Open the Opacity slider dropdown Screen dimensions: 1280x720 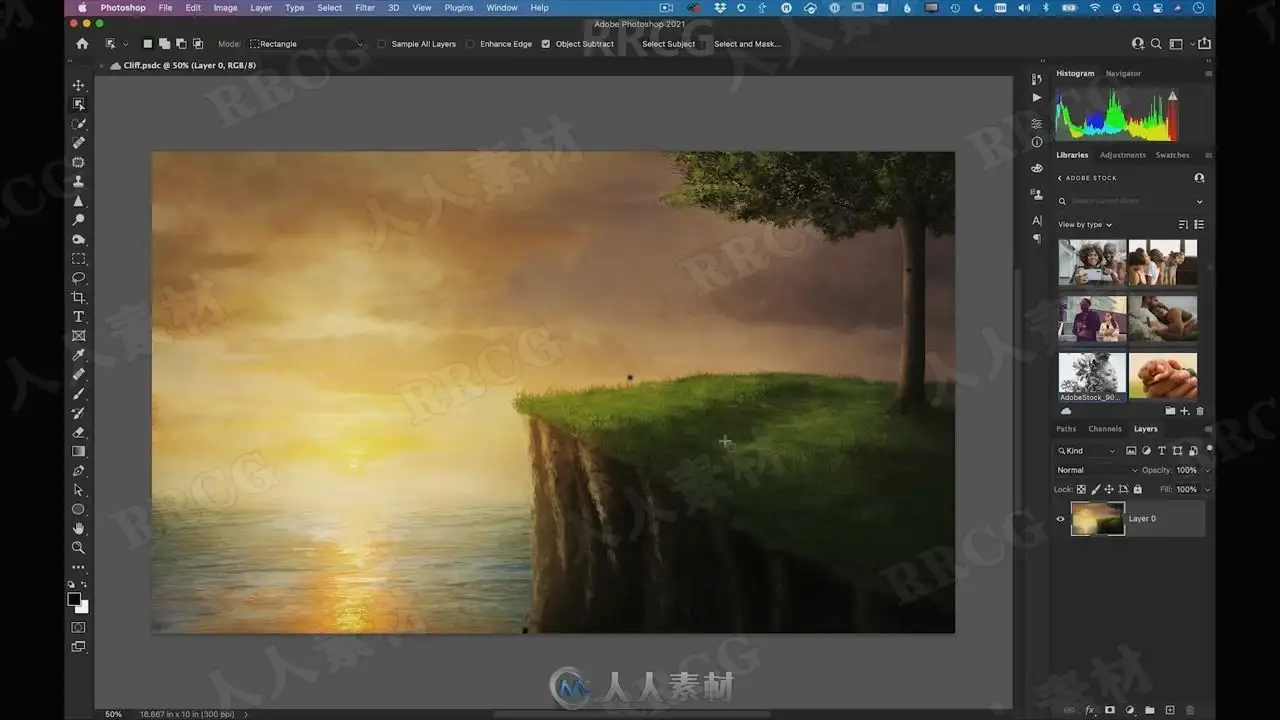click(x=1207, y=470)
